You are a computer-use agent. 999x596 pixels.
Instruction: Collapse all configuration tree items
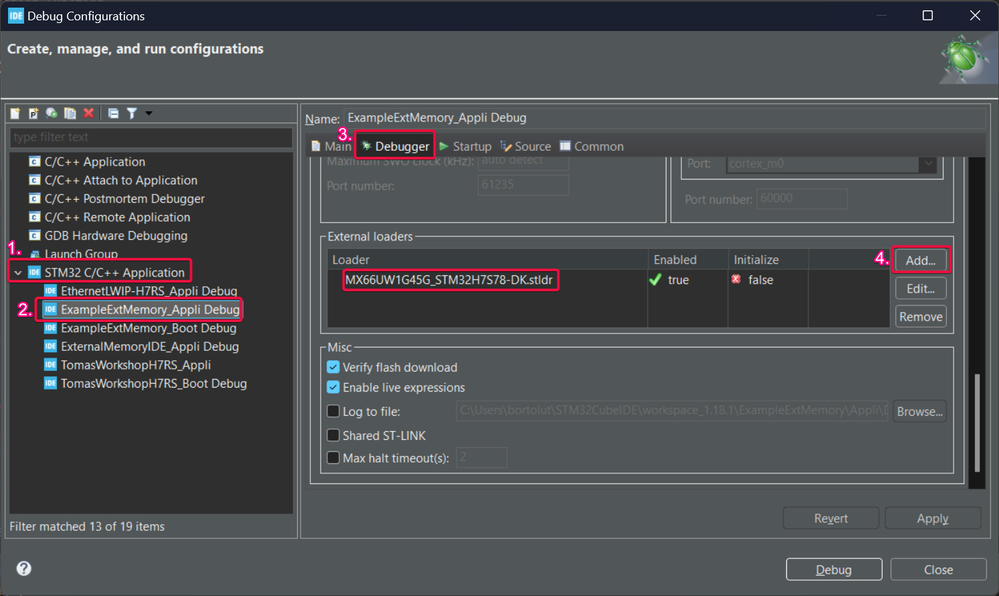coord(113,114)
